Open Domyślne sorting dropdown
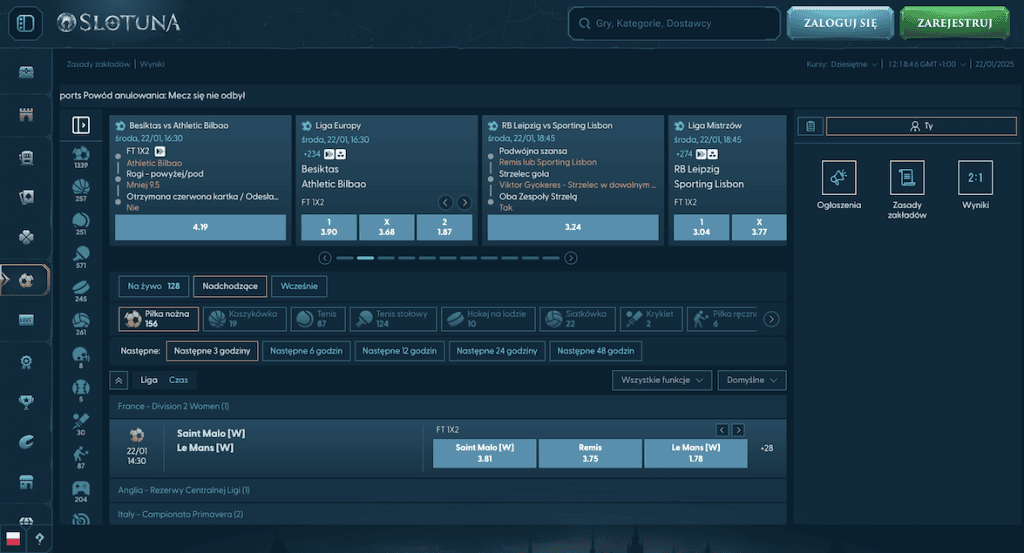 [752, 380]
